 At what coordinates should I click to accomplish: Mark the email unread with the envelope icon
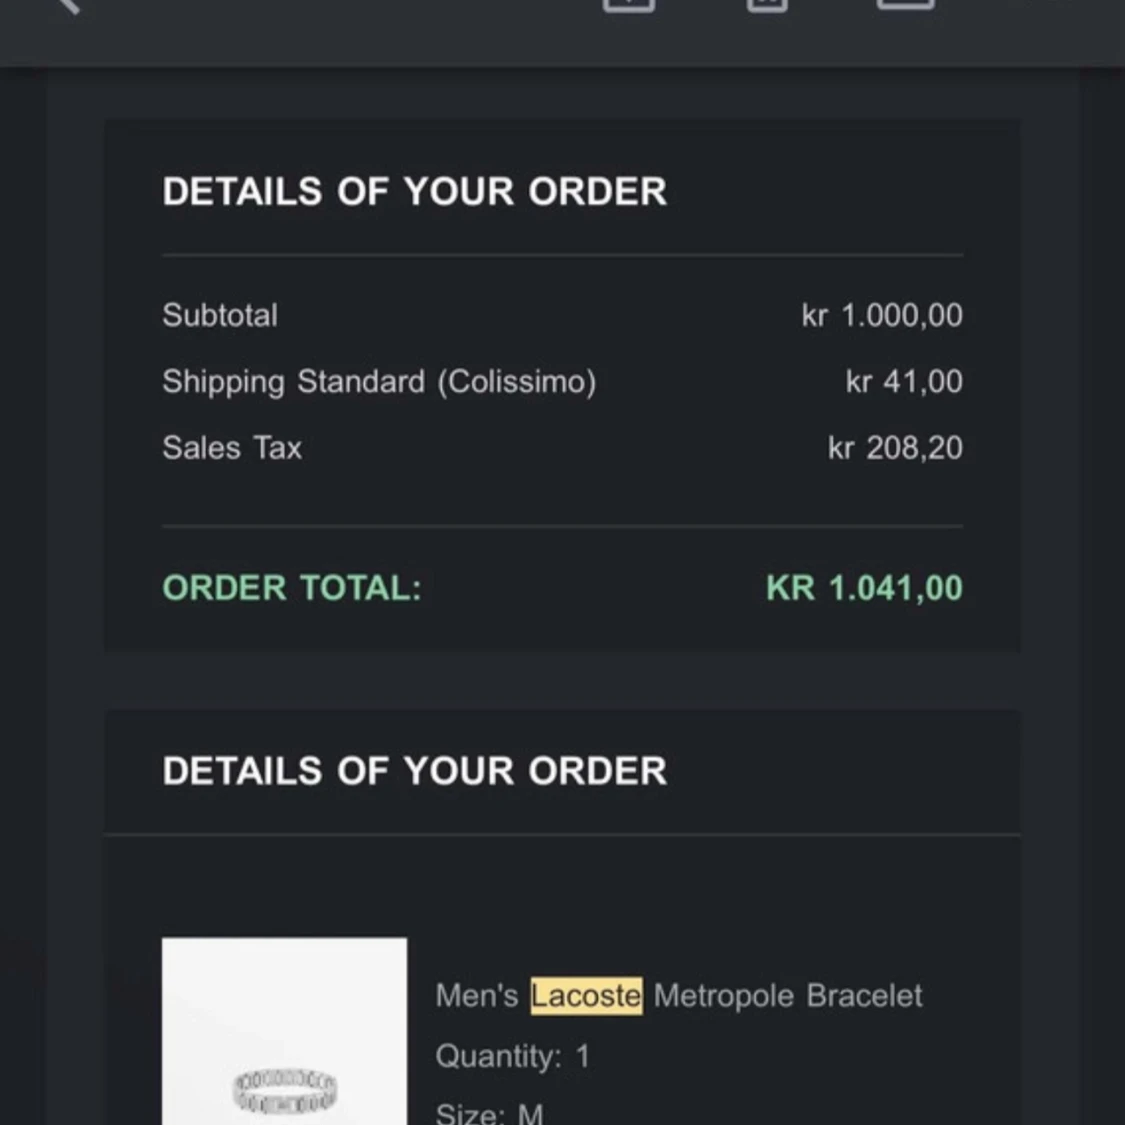[905, 4]
